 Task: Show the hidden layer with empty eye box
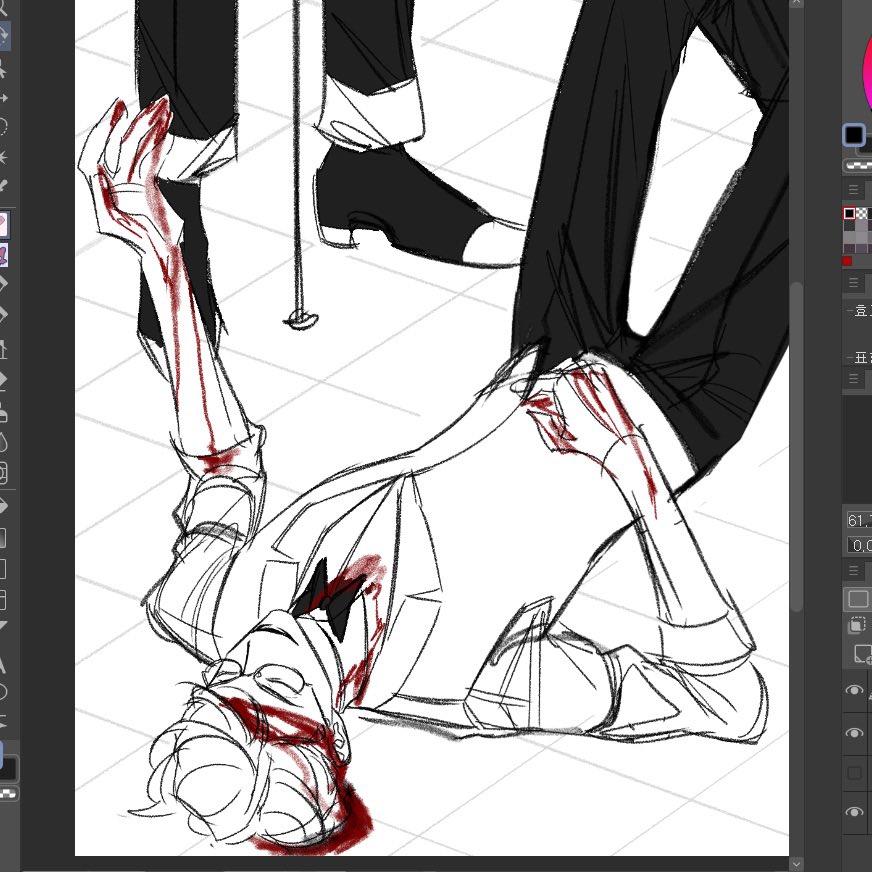point(855,773)
